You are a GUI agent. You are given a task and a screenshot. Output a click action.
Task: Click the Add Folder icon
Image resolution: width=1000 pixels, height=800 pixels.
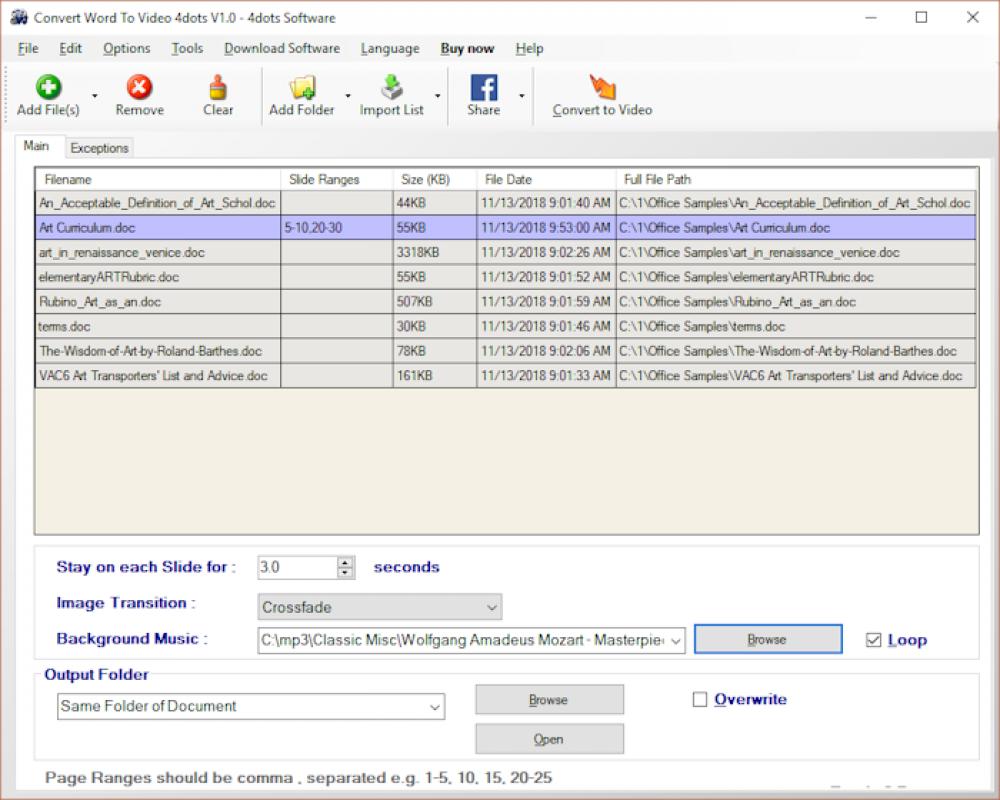tap(302, 88)
